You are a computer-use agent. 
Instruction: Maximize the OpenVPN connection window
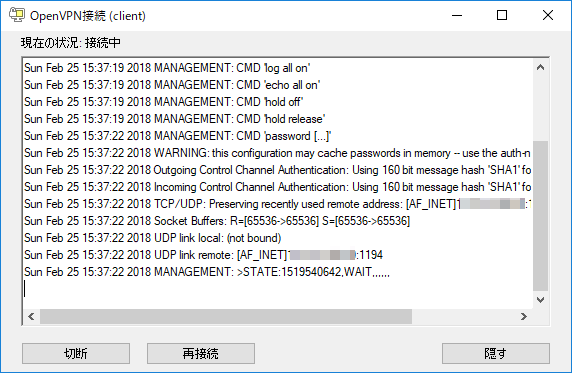click(502, 15)
